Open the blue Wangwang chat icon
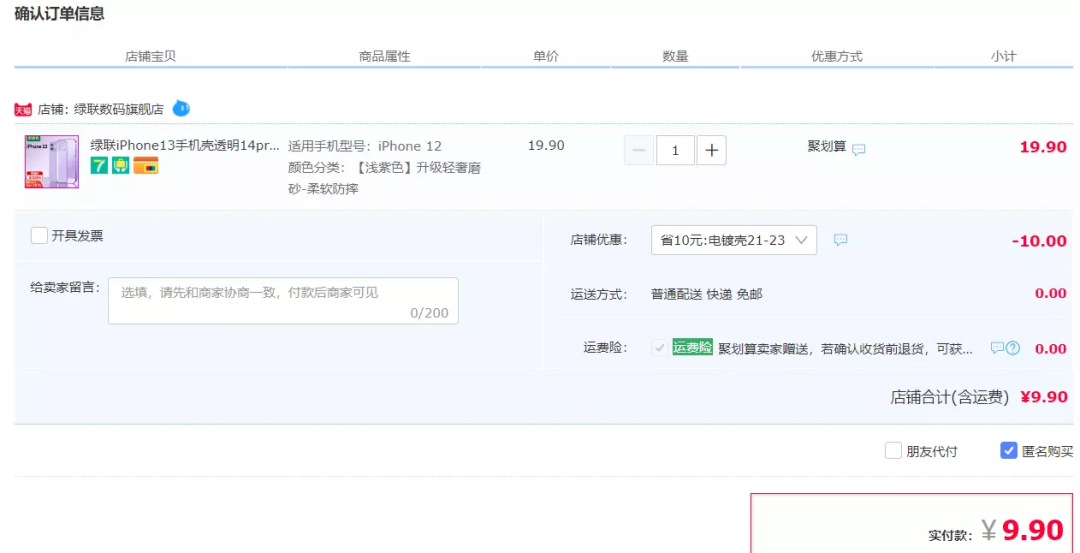The height and width of the screenshot is (553, 1080). [x=181, y=108]
